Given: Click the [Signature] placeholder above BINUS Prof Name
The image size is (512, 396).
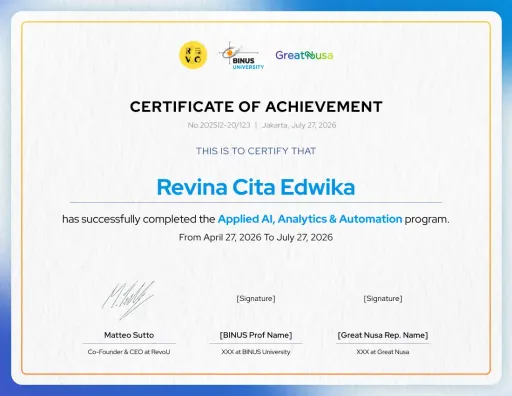Looking at the screenshot, I should [256, 298].
